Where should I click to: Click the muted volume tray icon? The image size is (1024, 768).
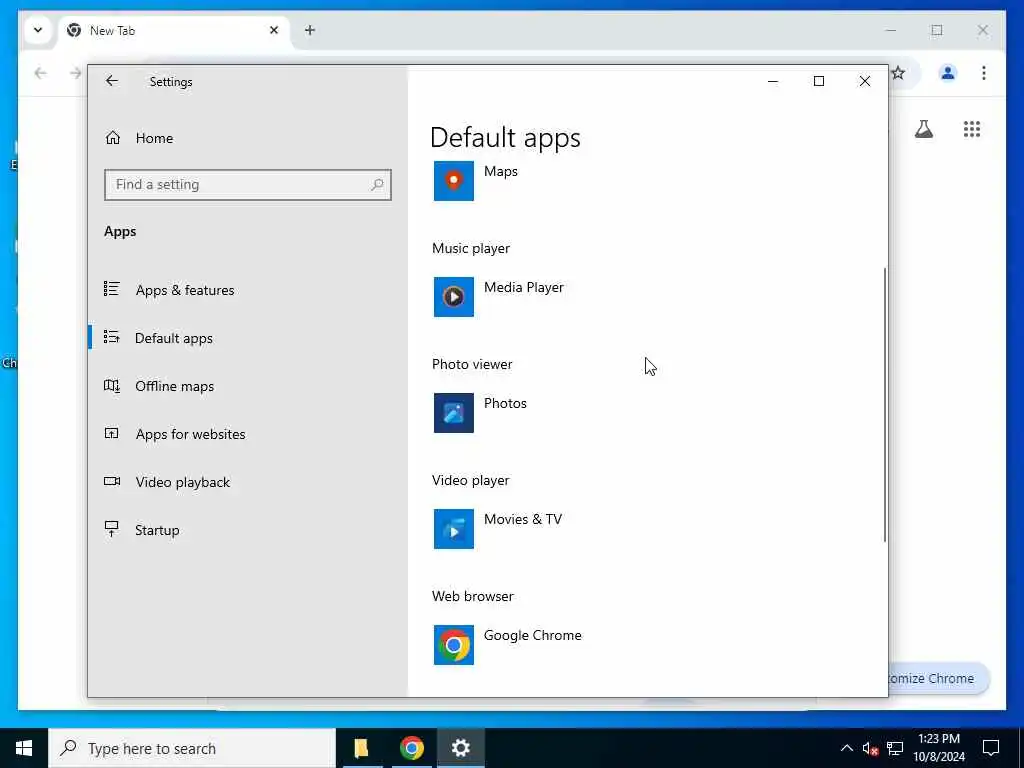point(870,749)
